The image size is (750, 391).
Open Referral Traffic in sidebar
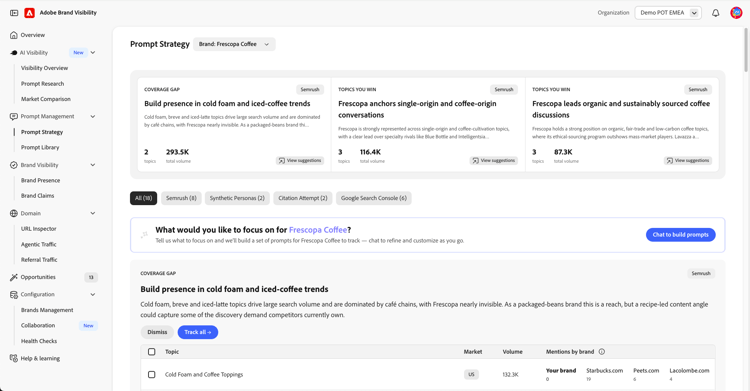[x=39, y=260]
